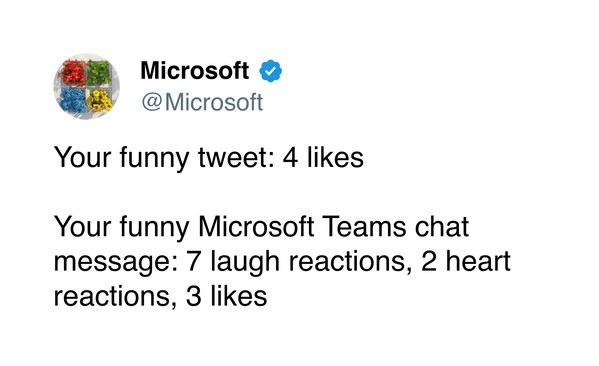Click the green flowers quadrant of avatar
599x366 pixels.
point(99,73)
